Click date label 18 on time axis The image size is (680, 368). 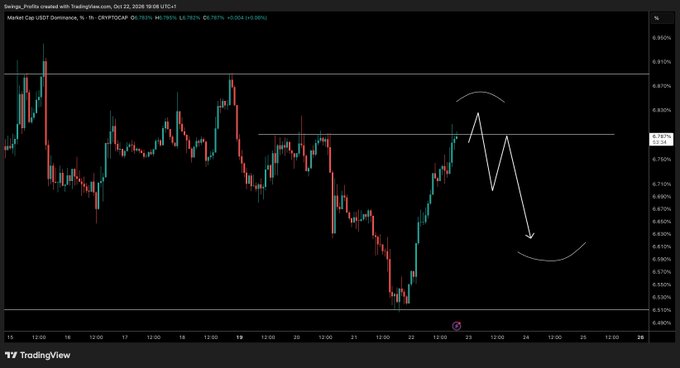click(x=182, y=337)
